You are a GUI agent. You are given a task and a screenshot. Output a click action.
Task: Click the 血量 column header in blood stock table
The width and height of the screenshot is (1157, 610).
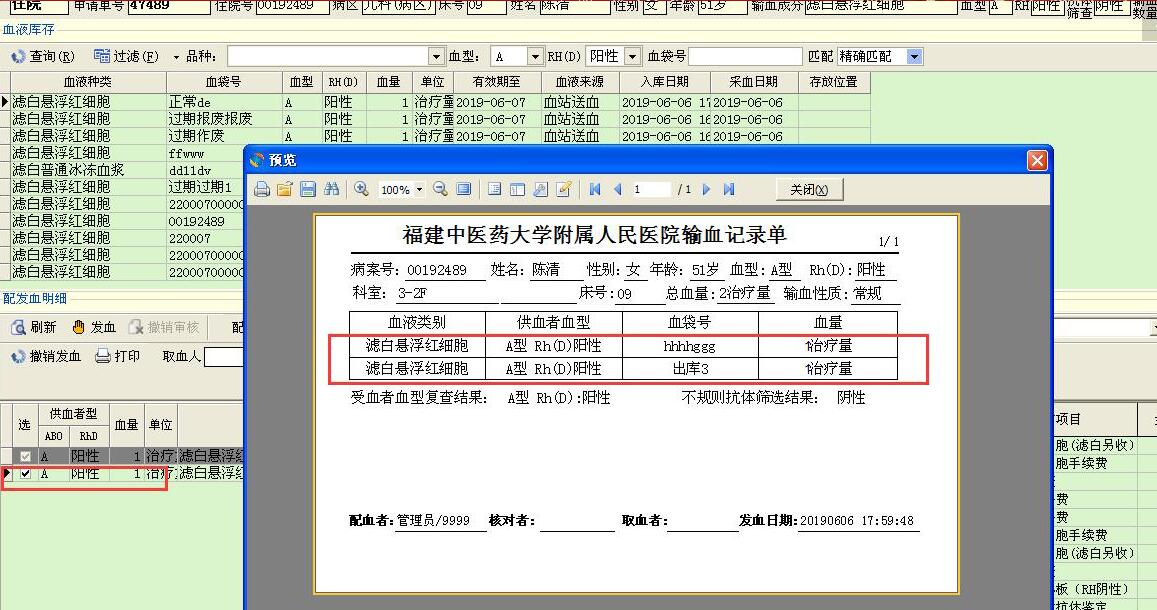[x=388, y=82]
